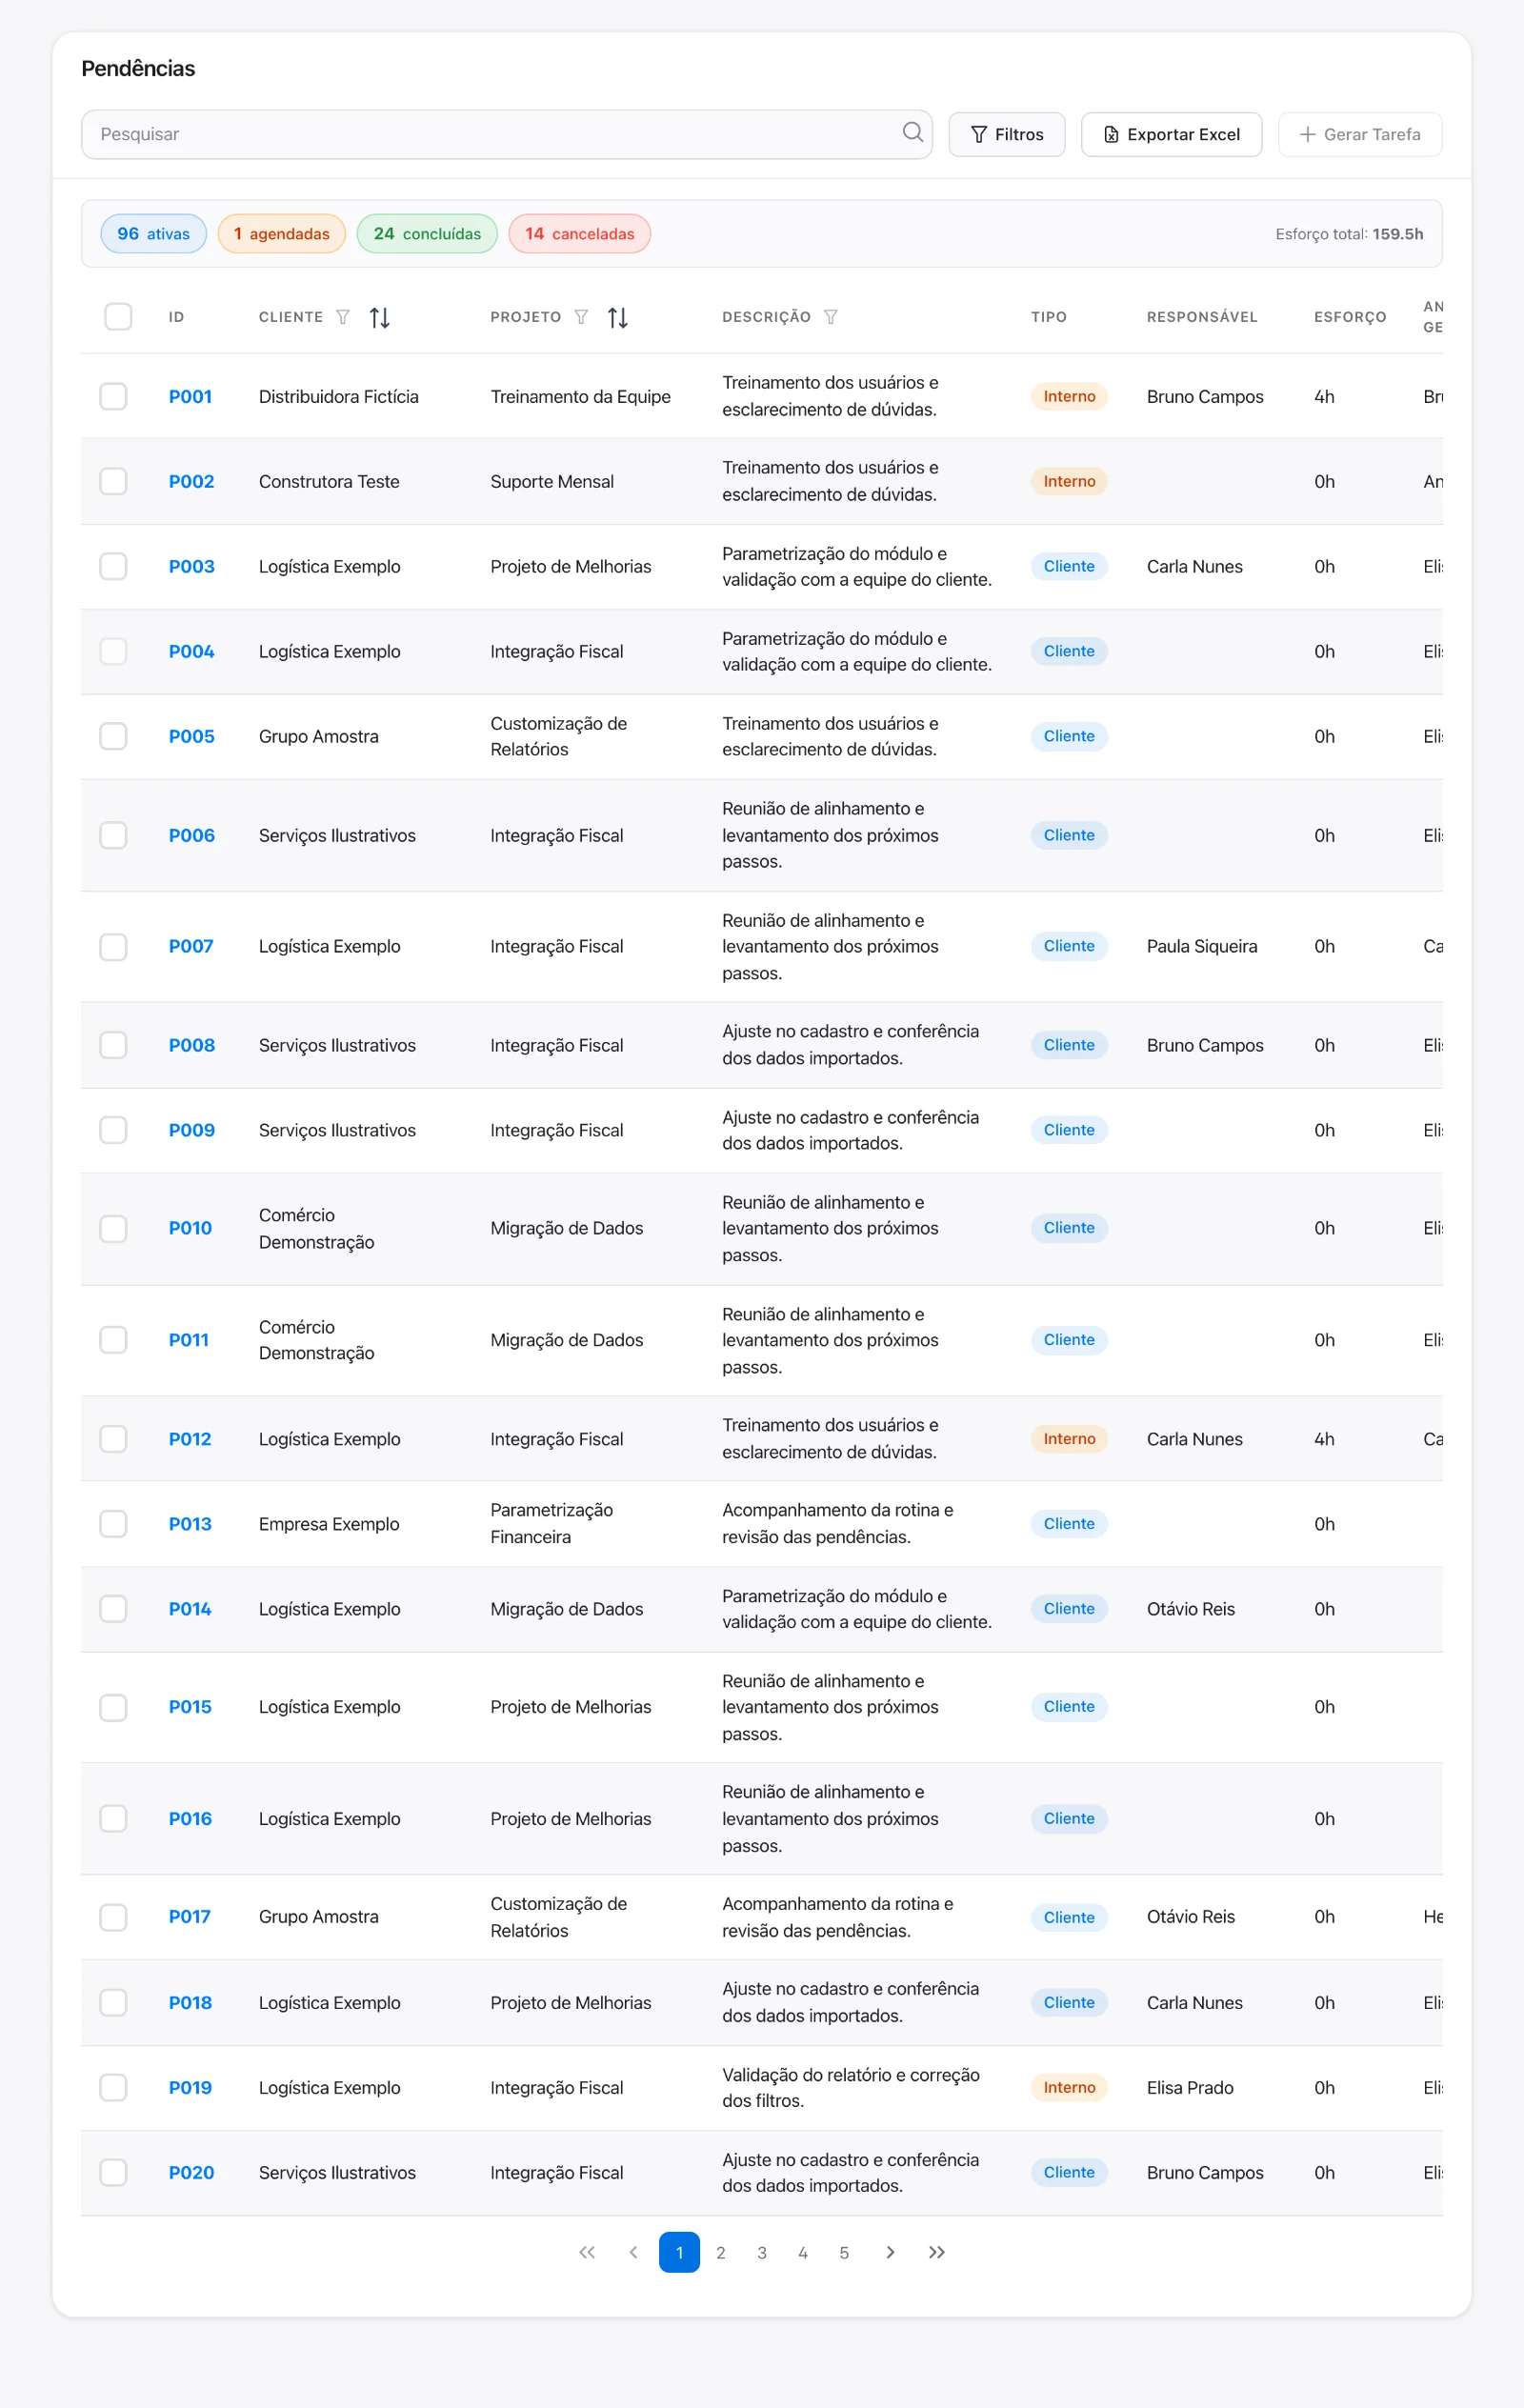Image resolution: width=1524 pixels, height=2408 pixels.
Task: Open the Descrição column filter icon
Action: [831, 317]
